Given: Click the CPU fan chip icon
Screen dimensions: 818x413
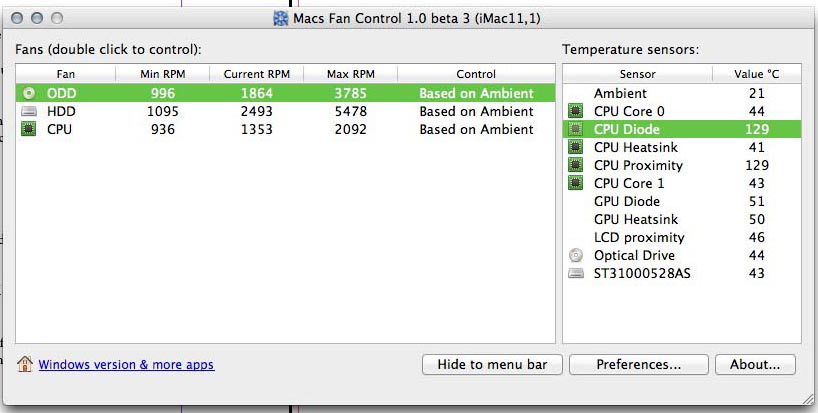Looking at the screenshot, I should coord(28,129).
